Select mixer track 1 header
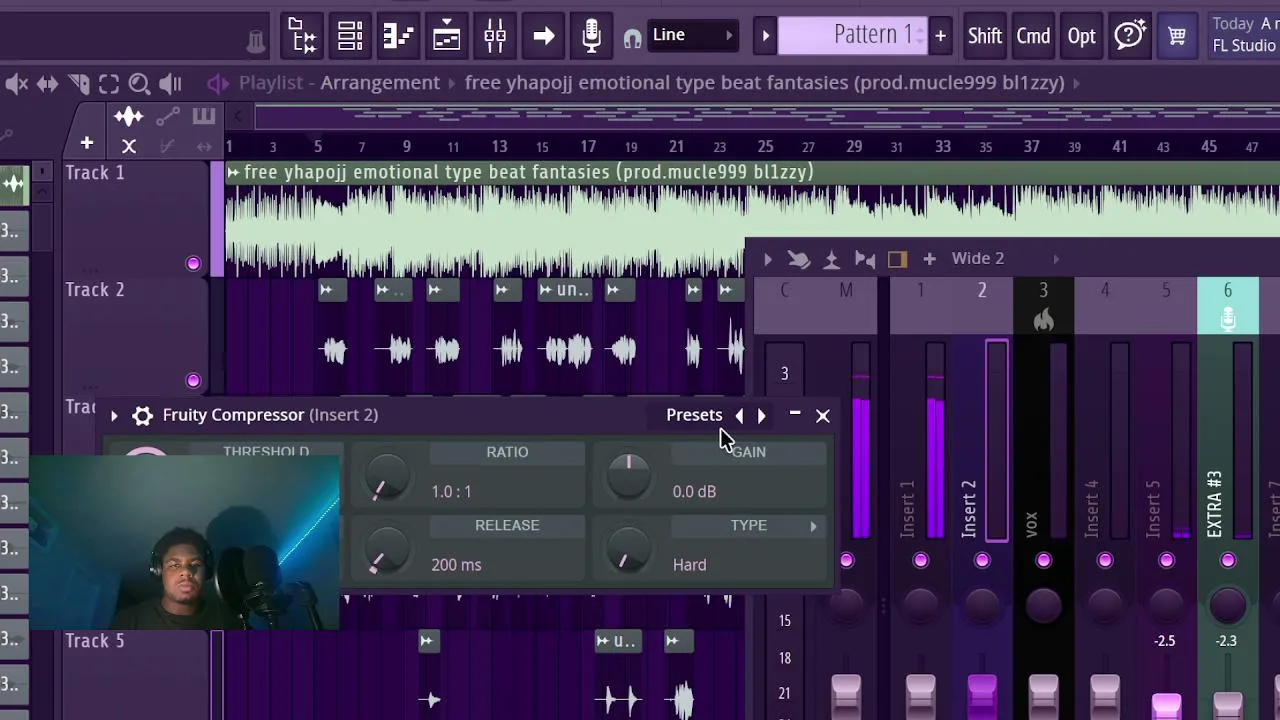1280x720 pixels. coord(920,305)
